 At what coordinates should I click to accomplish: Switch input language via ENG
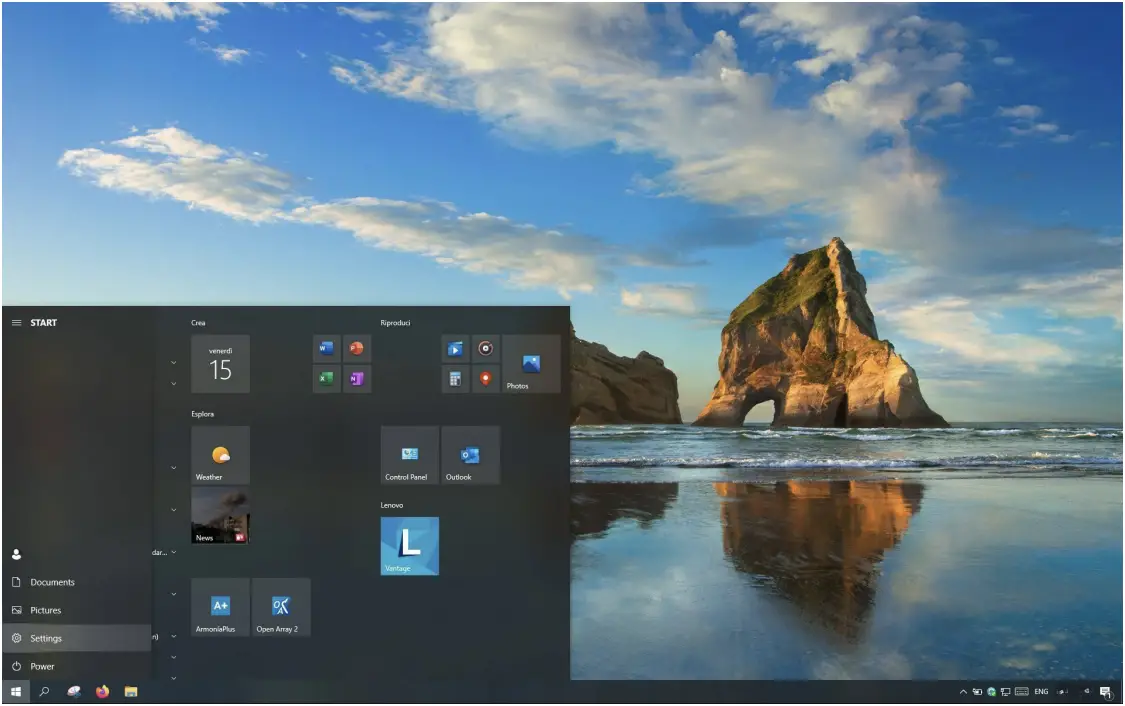tap(1042, 692)
